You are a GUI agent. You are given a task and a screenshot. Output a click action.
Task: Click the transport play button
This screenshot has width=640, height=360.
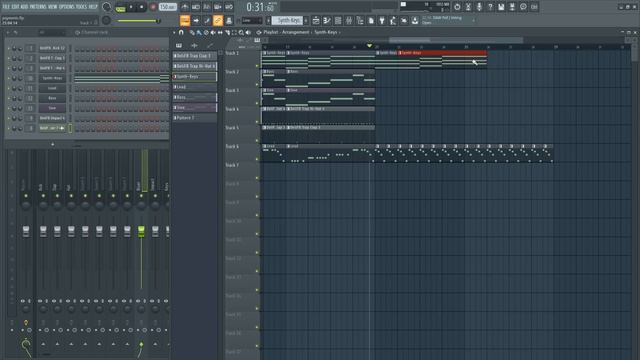pos(131,7)
